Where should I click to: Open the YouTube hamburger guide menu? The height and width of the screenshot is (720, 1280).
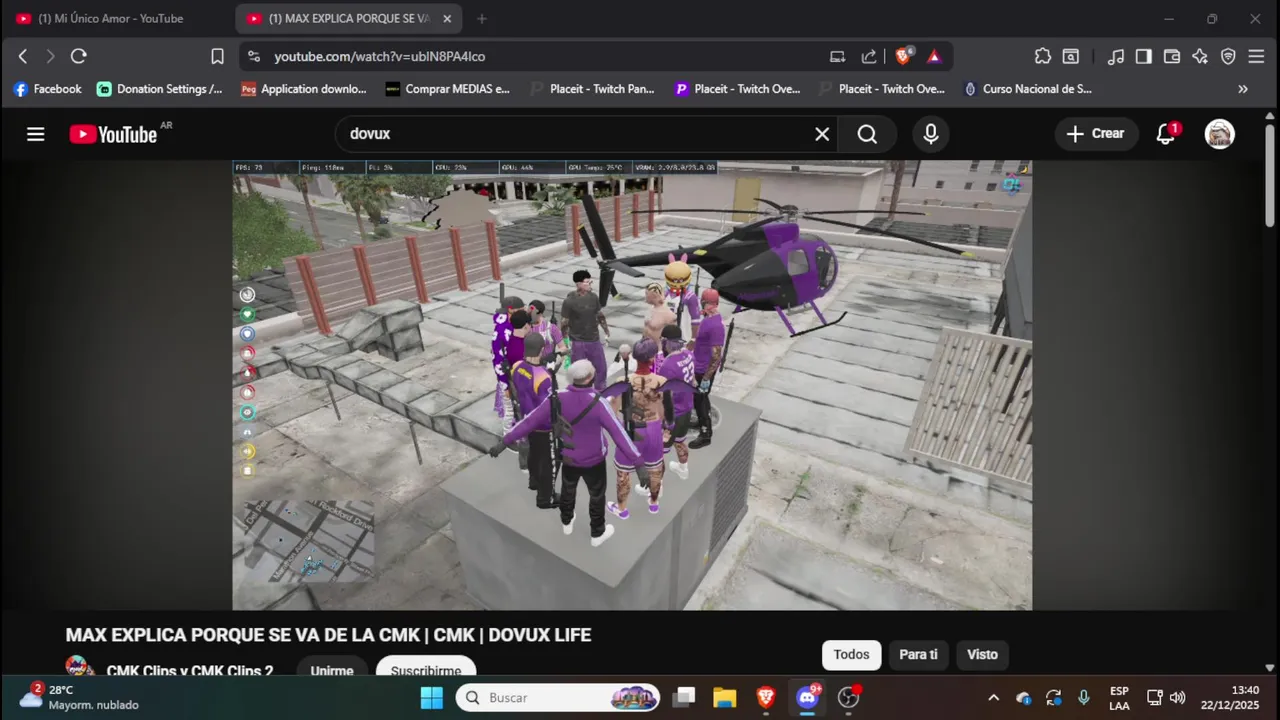[36, 134]
